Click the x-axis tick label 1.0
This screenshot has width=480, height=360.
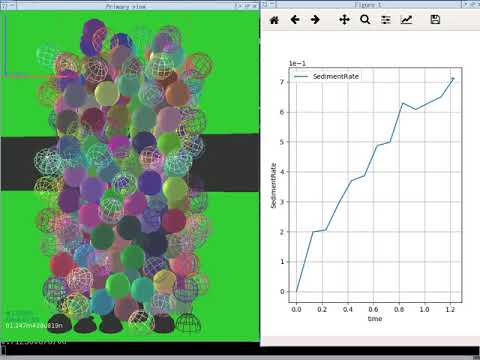click(x=424, y=309)
